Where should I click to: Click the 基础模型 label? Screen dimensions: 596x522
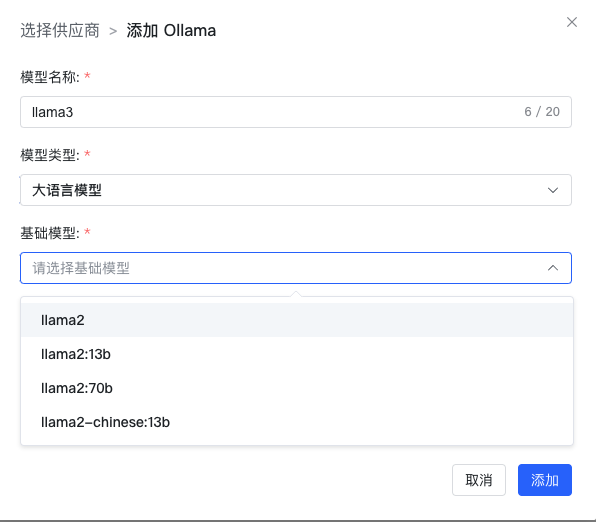coord(50,233)
